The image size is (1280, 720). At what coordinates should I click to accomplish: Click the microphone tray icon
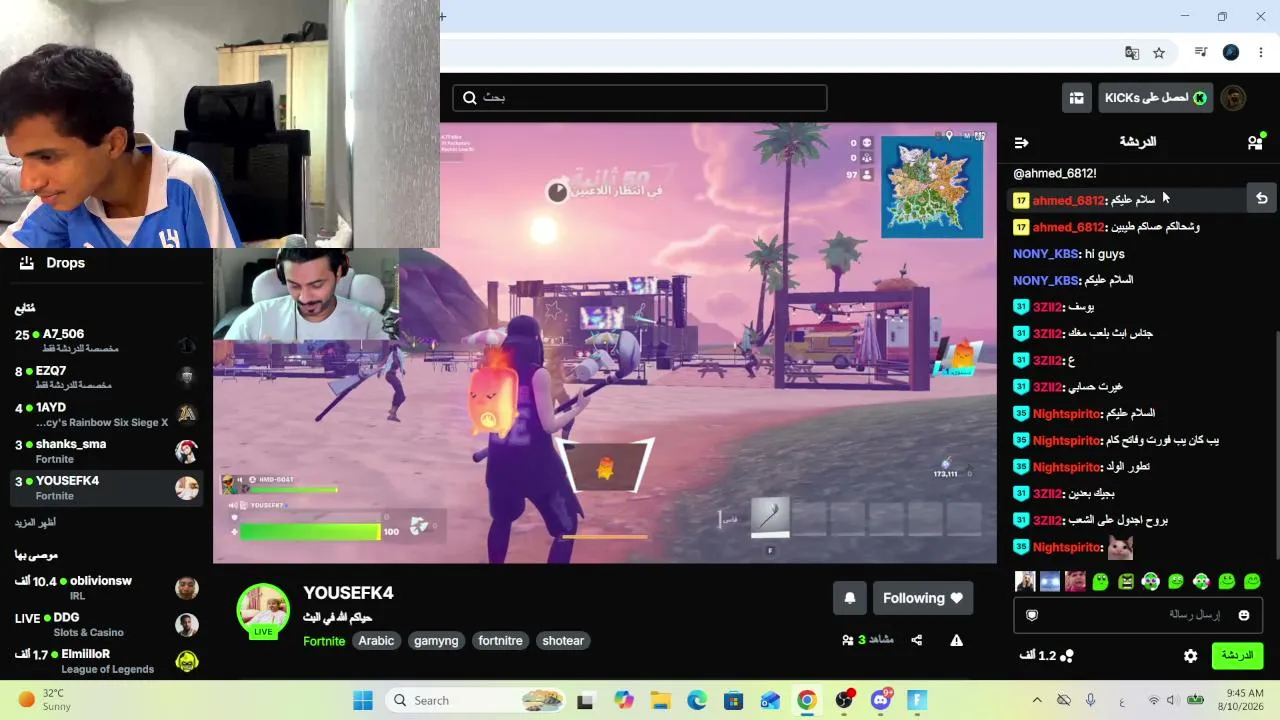pos(1091,700)
